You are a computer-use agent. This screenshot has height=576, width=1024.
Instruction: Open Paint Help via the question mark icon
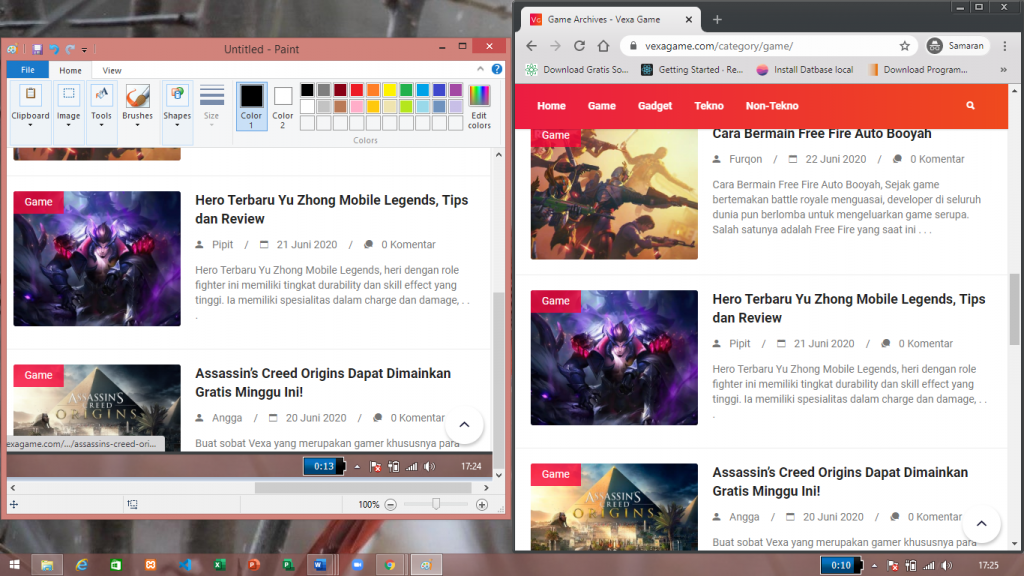pos(497,70)
